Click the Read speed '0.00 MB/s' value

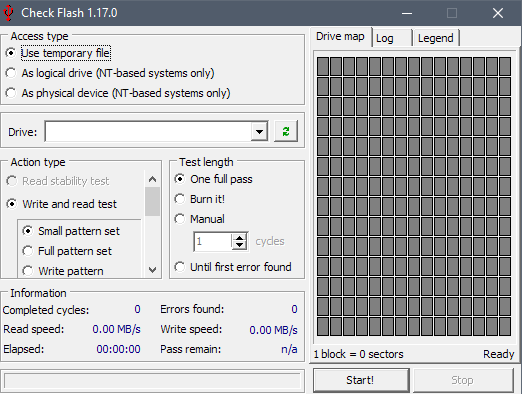(x=116, y=329)
